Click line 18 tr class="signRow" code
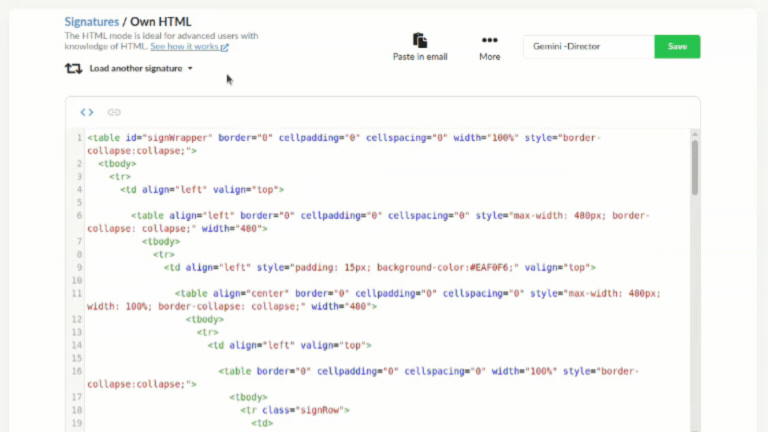This screenshot has width=768, height=432. click(x=295, y=410)
